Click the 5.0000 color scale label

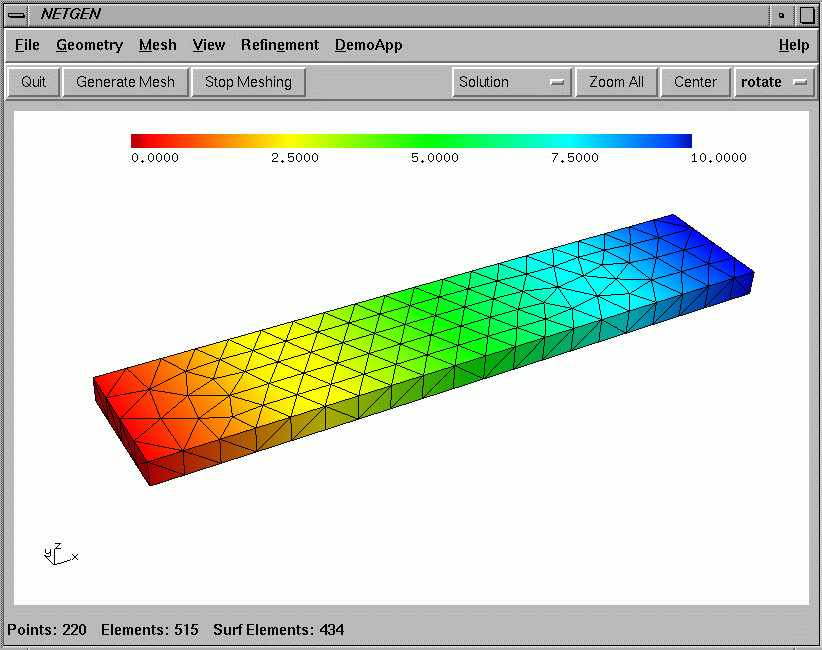click(435, 158)
